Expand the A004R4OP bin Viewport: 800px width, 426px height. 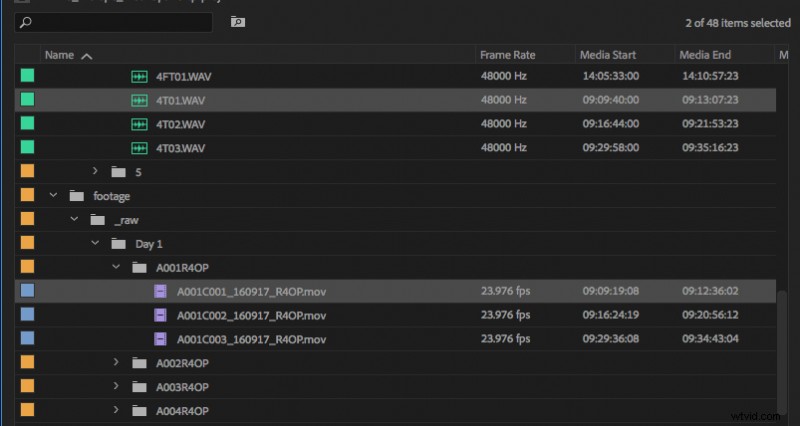(116, 410)
